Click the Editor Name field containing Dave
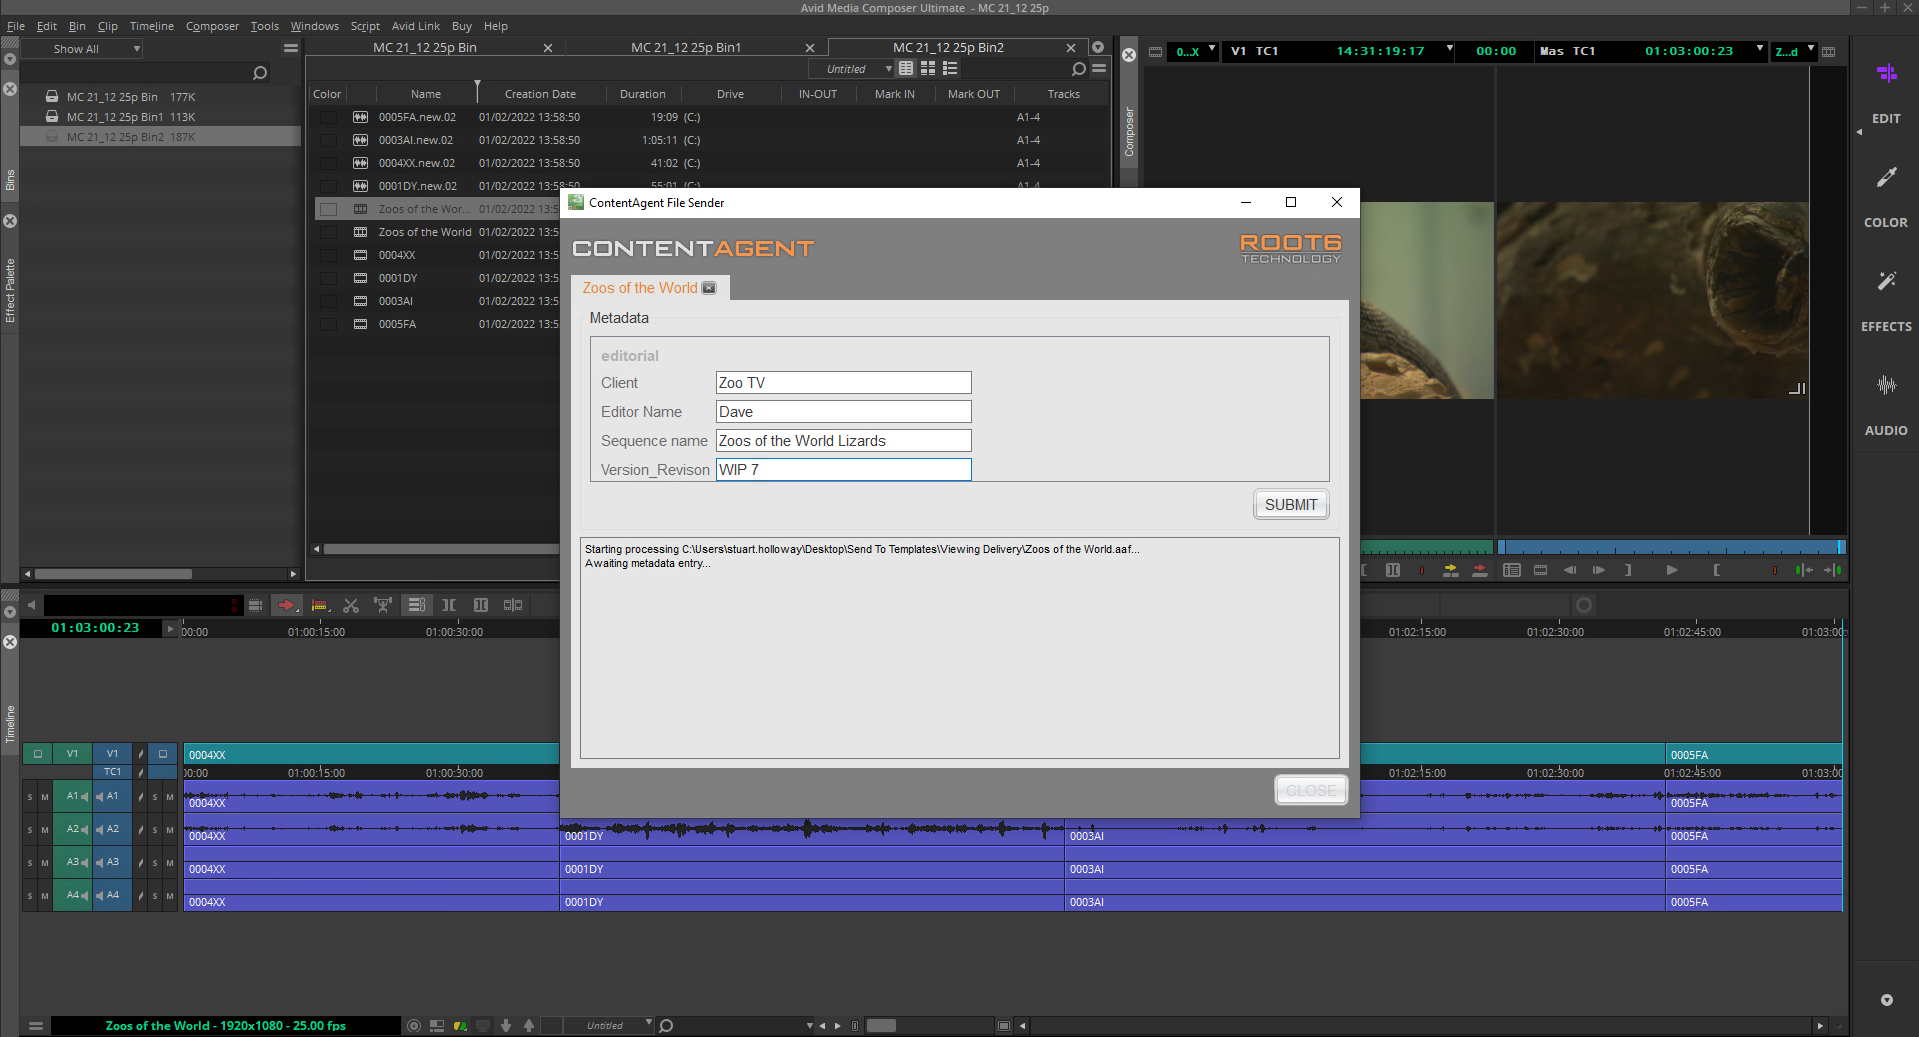 click(843, 412)
